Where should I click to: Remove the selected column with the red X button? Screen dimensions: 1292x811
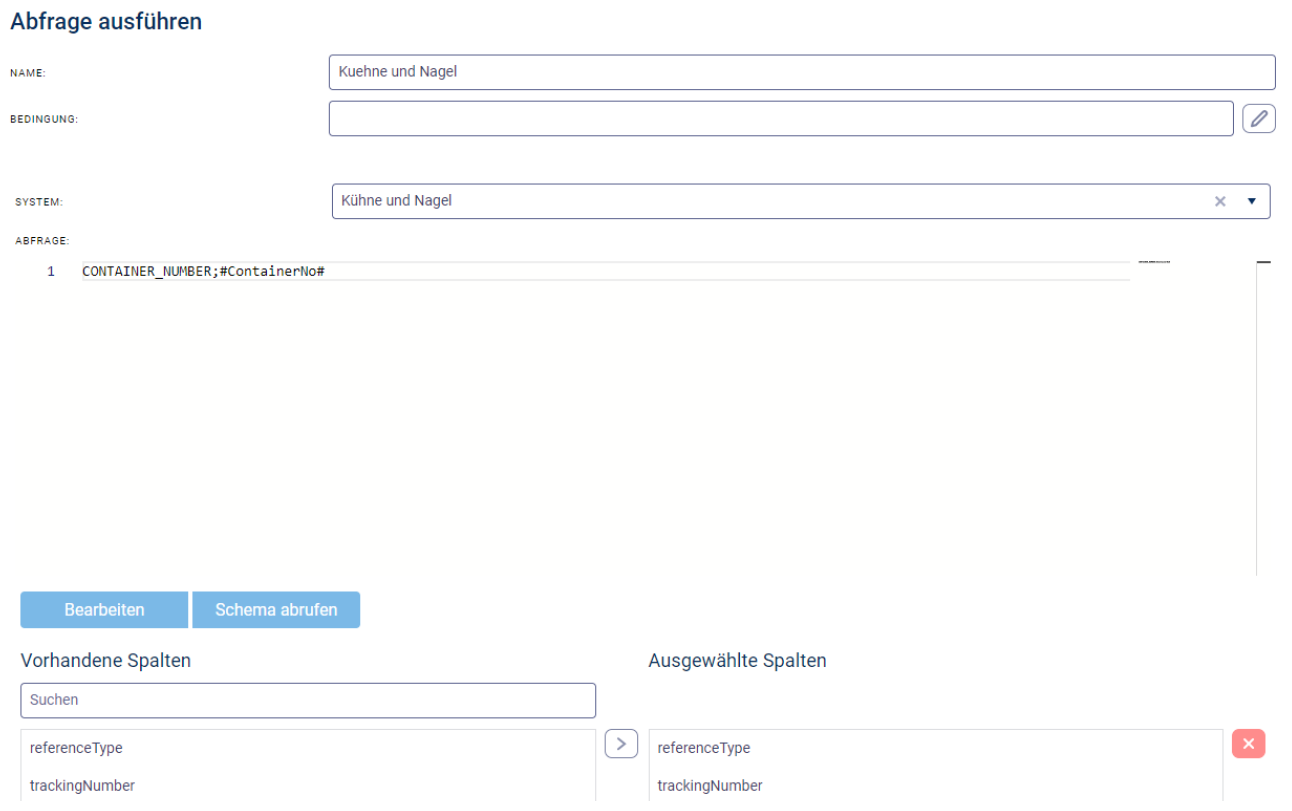[1248, 744]
